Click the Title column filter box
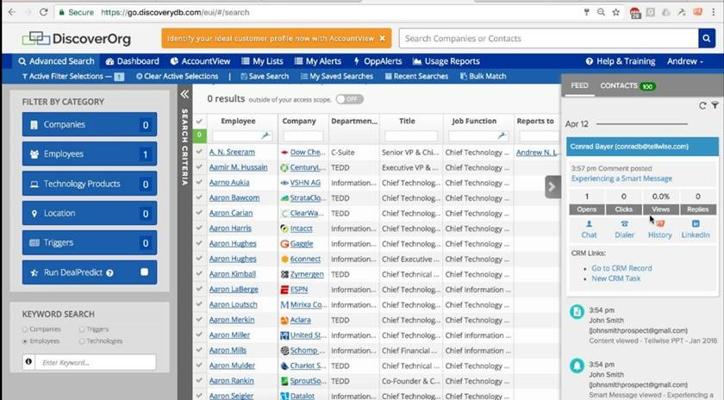 (410, 136)
